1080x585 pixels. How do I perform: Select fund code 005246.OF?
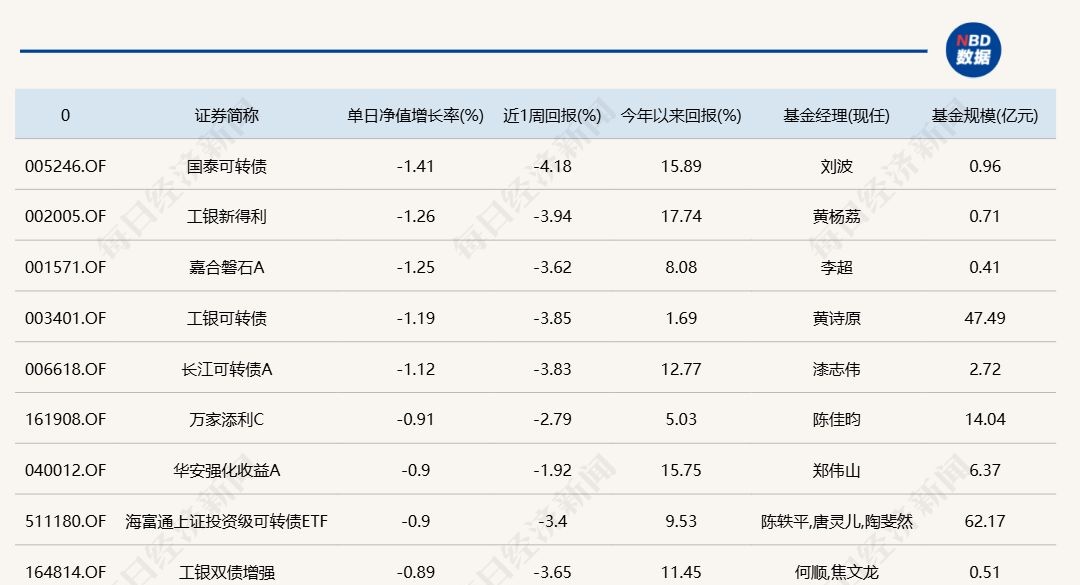(65, 166)
